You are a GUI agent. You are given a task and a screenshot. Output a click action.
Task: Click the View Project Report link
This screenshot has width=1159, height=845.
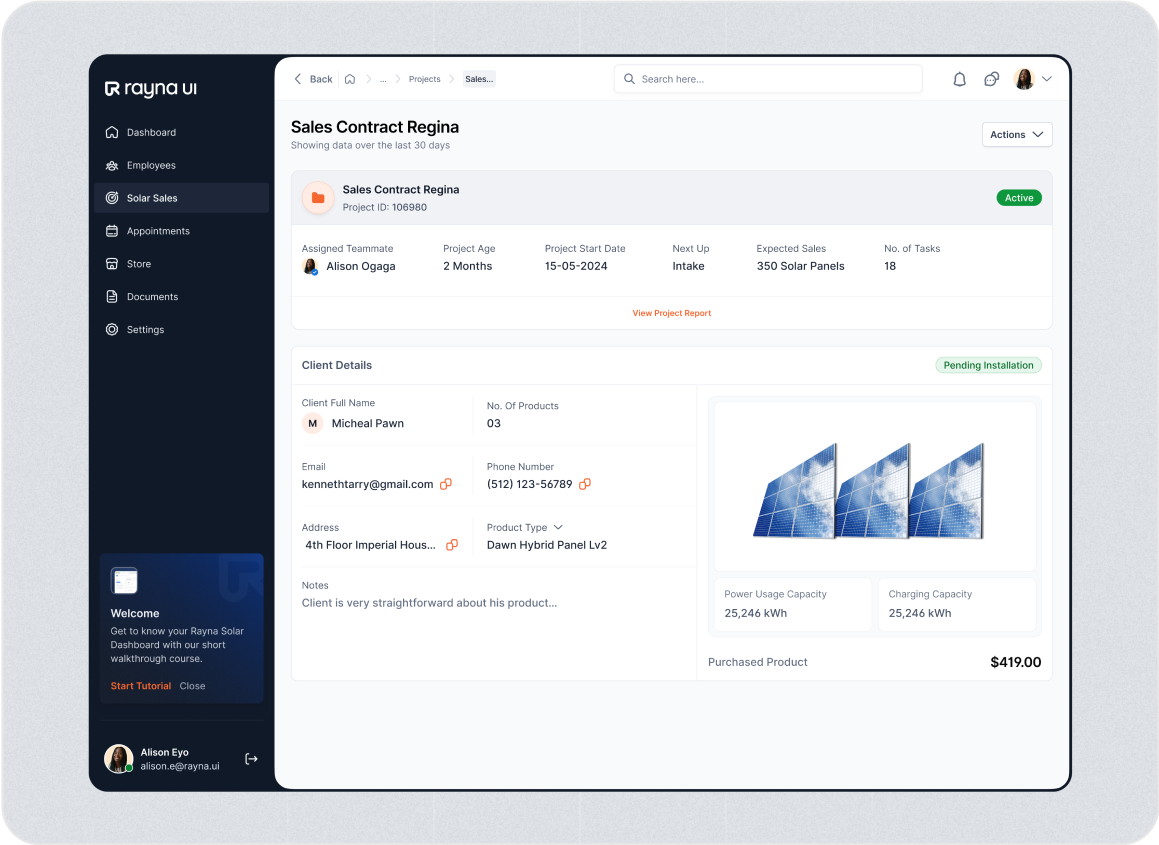click(x=671, y=313)
